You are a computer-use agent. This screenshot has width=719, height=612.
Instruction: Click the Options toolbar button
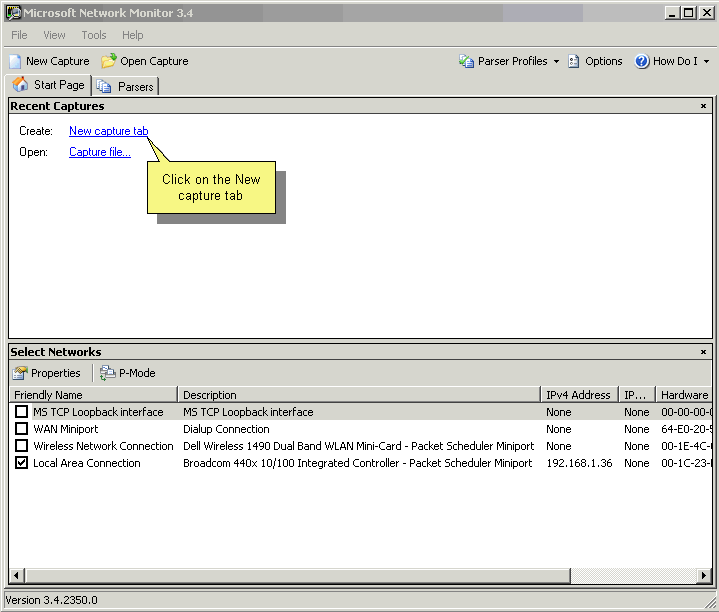tap(595, 61)
